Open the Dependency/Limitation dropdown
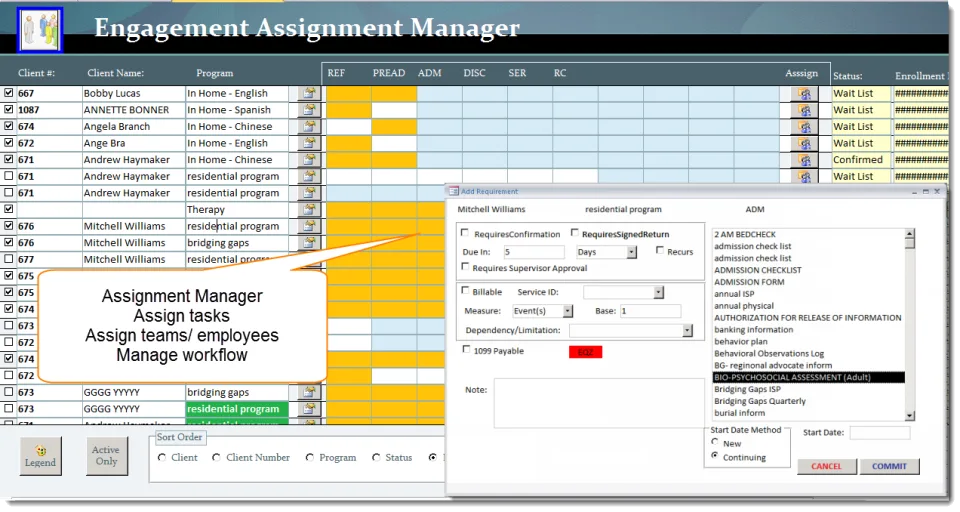 pyautogui.click(x=688, y=331)
